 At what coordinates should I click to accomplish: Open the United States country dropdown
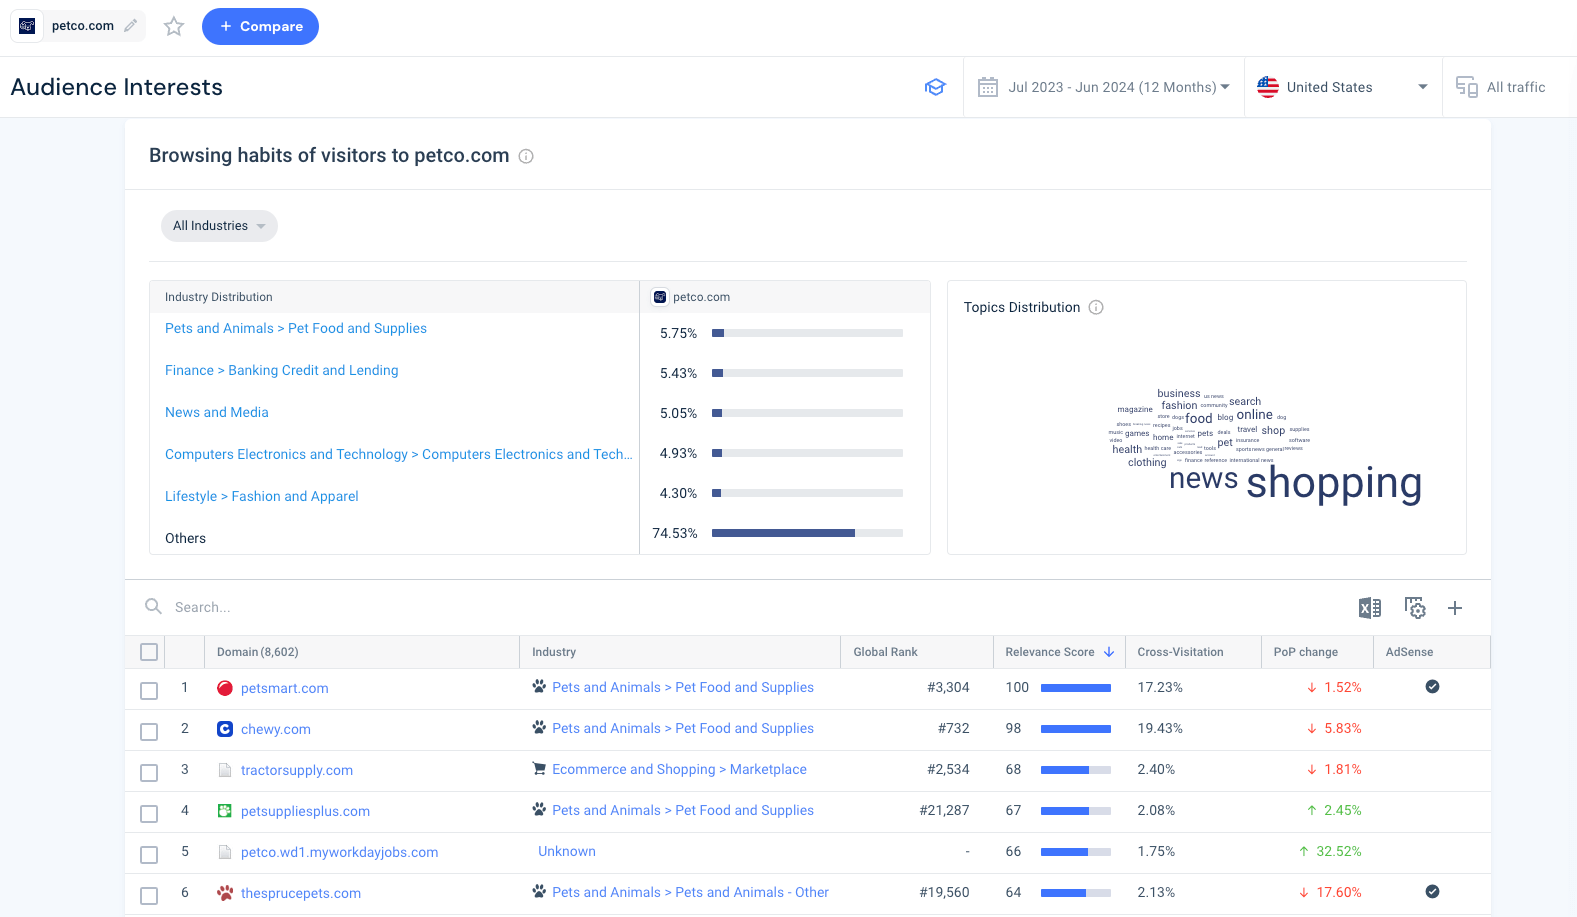(1342, 87)
